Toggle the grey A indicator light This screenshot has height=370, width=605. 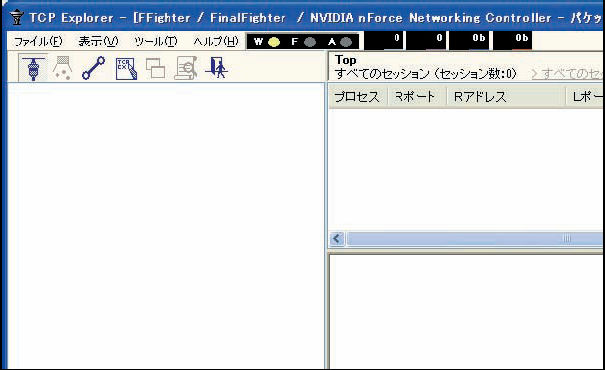point(346,42)
